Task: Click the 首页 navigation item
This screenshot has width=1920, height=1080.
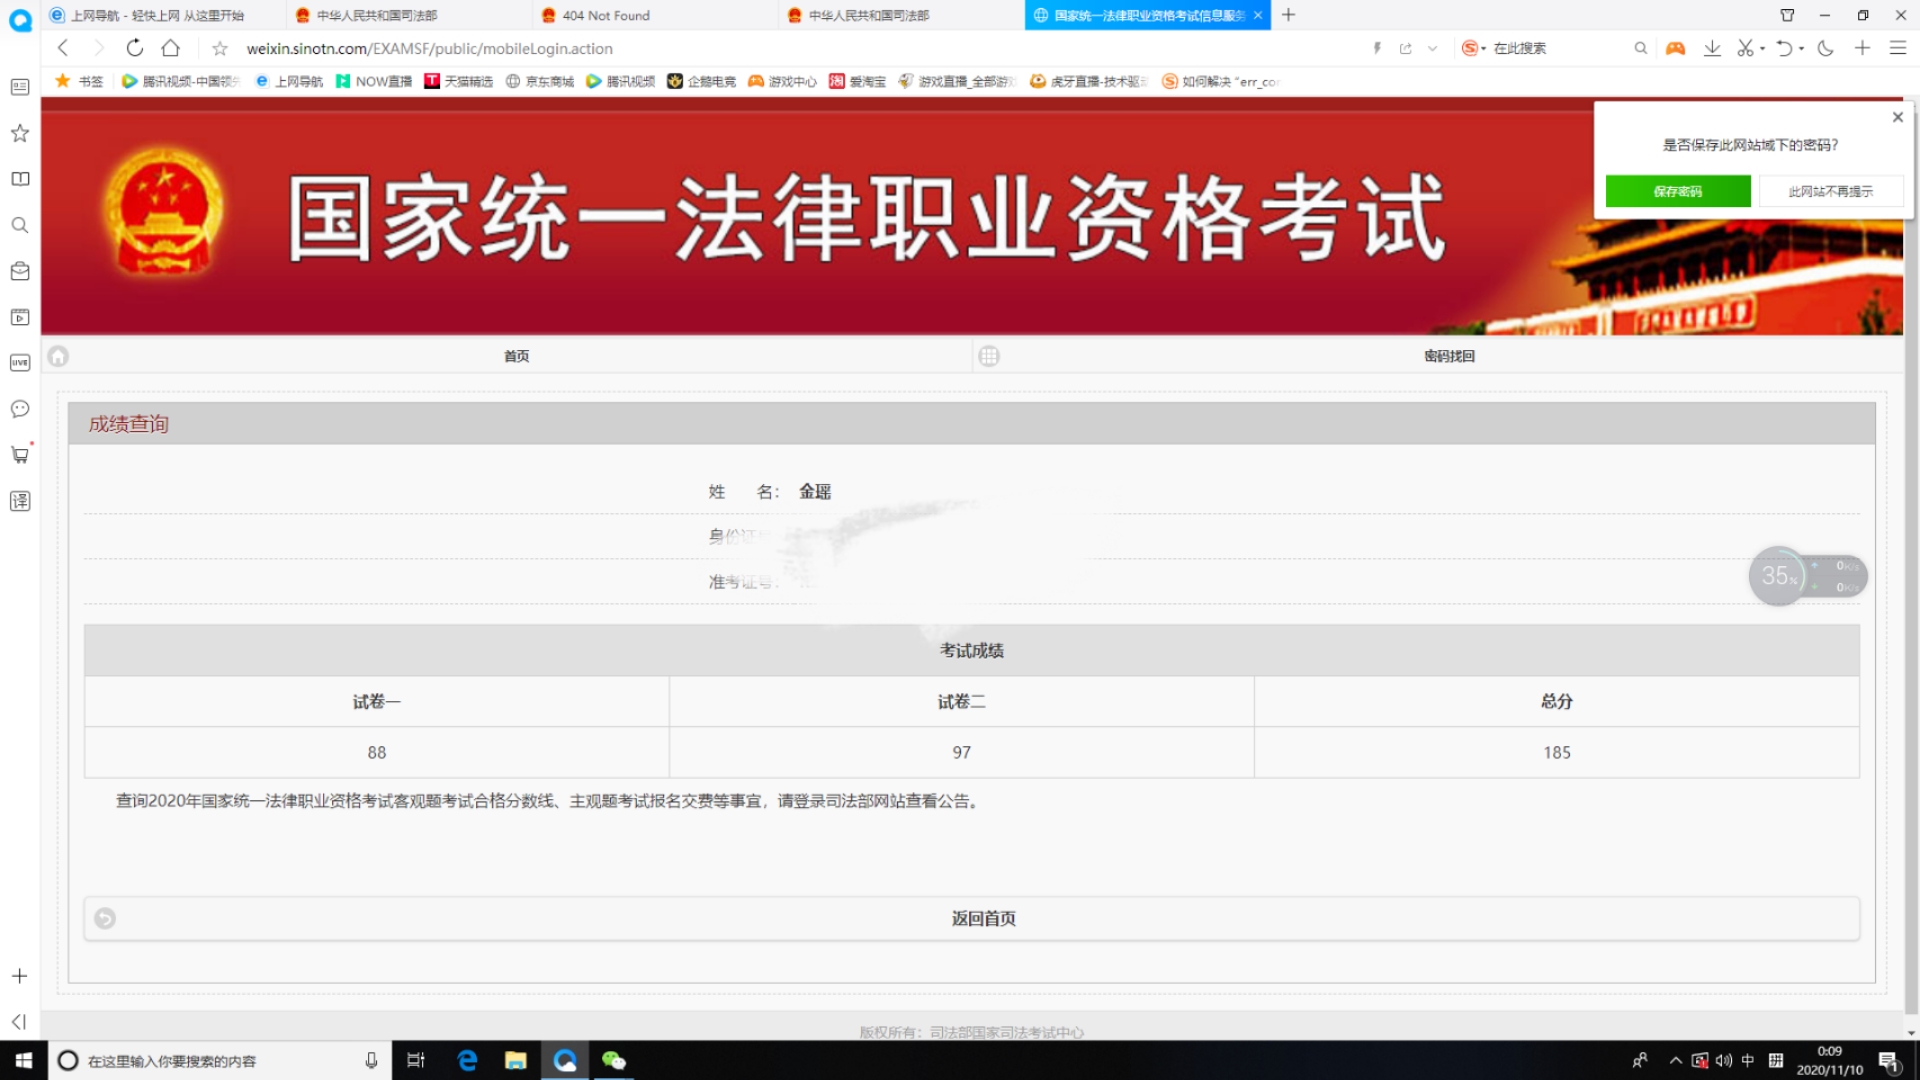Action: [x=516, y=356]
